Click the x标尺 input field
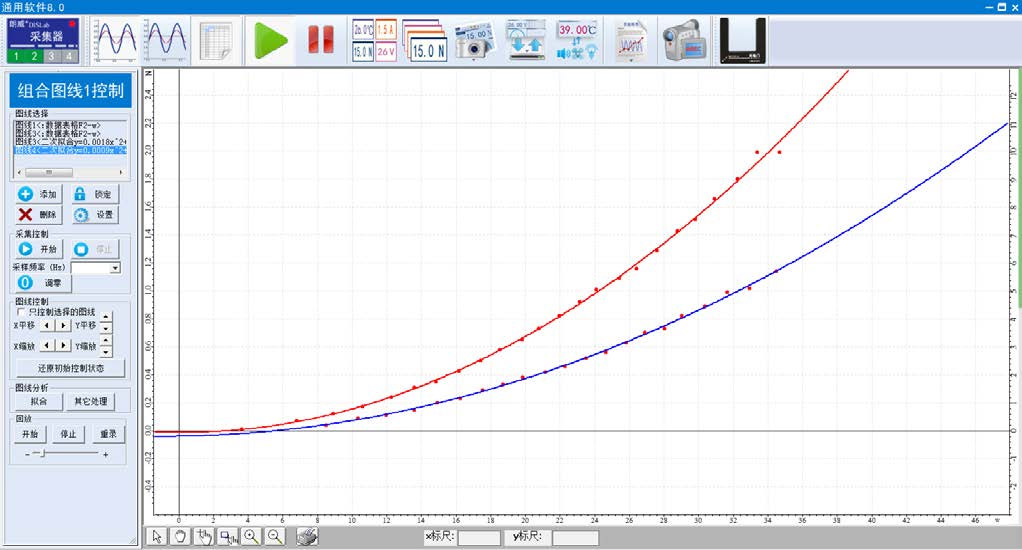The width and height of the screenshot is (1022, 550). [478, 538]
